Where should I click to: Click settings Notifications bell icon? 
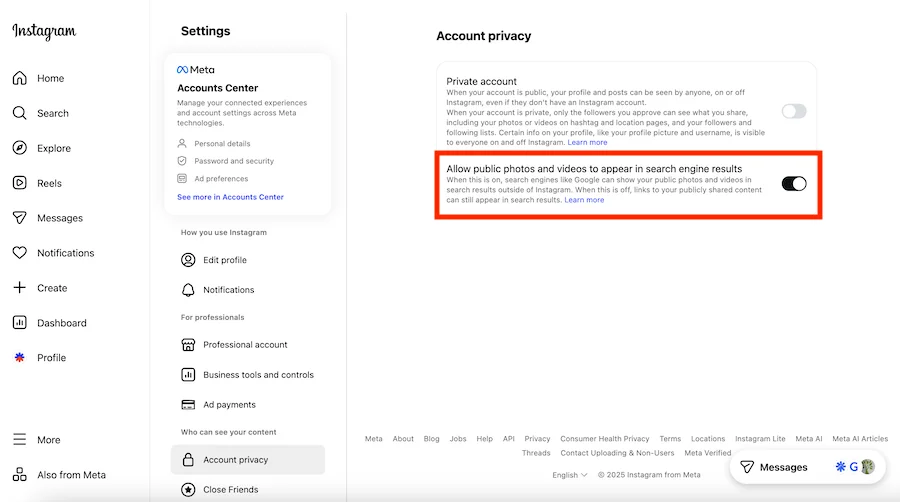coord(188,290)
